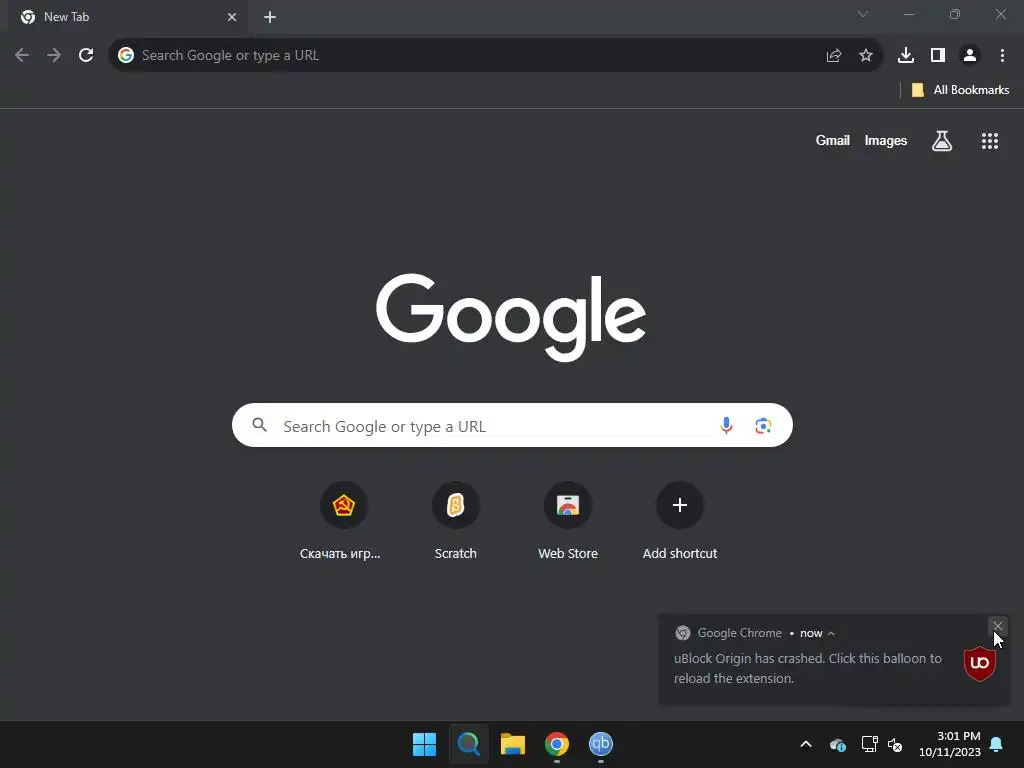Open the Gmail link

833,140
